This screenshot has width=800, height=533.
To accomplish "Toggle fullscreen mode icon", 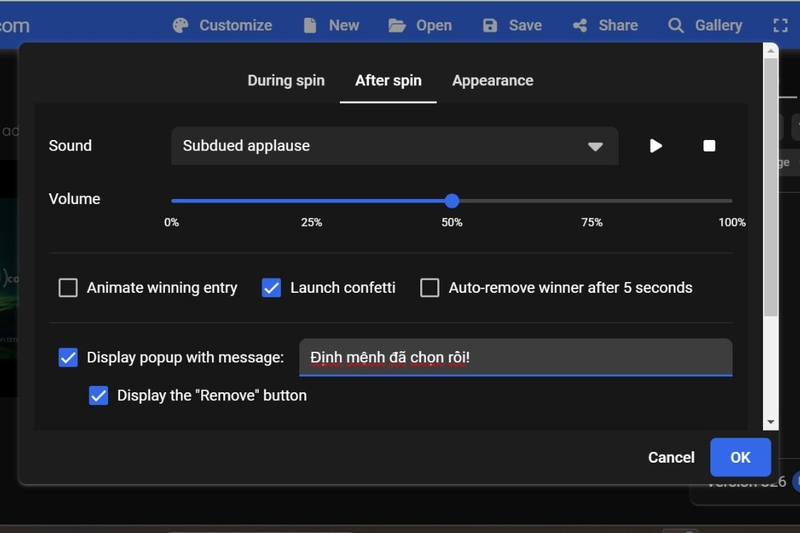I will pos(780,26).
